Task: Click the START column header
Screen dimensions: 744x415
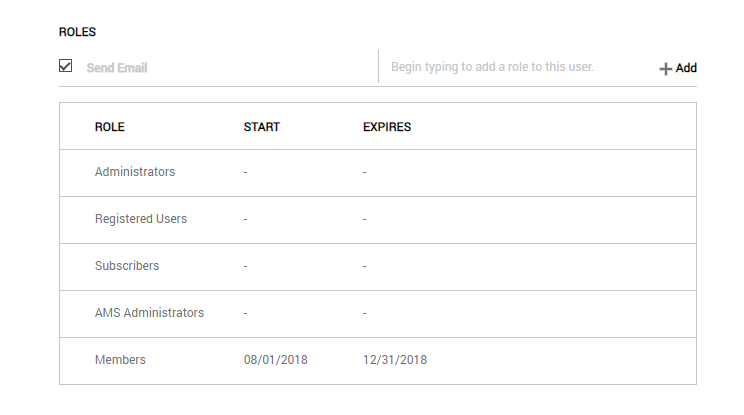Action: (261, 127)
